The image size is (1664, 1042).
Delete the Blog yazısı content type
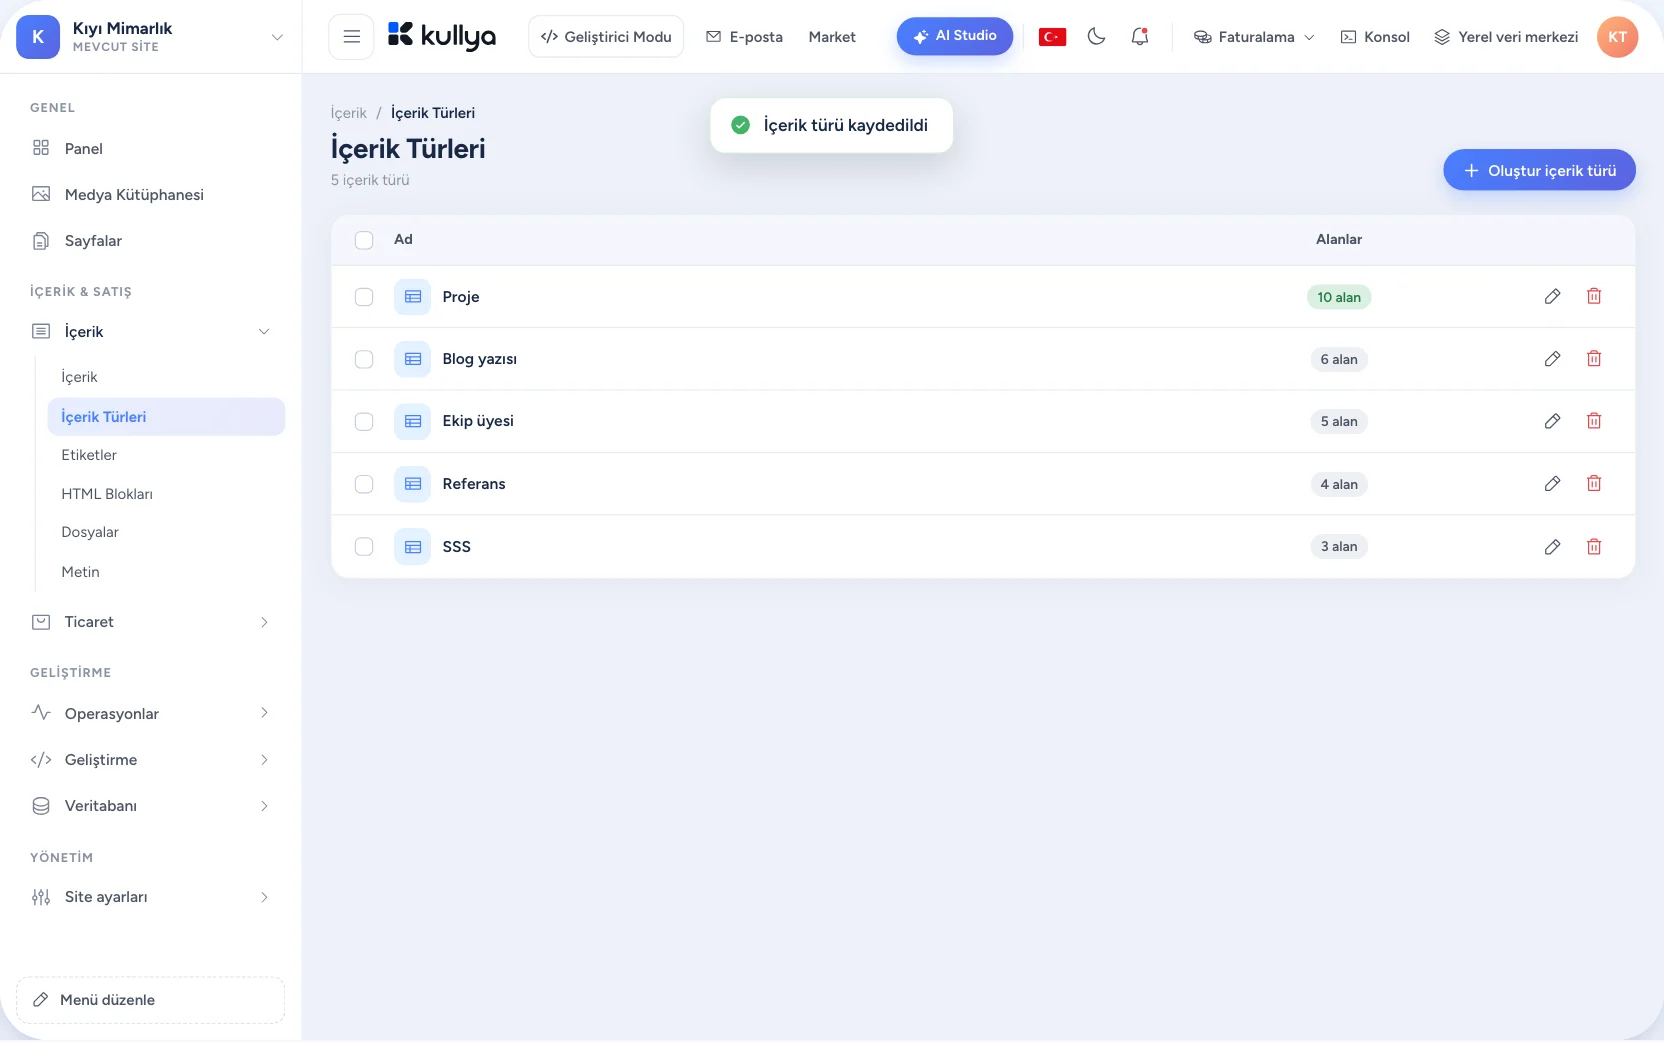(x=1594, y=359)
